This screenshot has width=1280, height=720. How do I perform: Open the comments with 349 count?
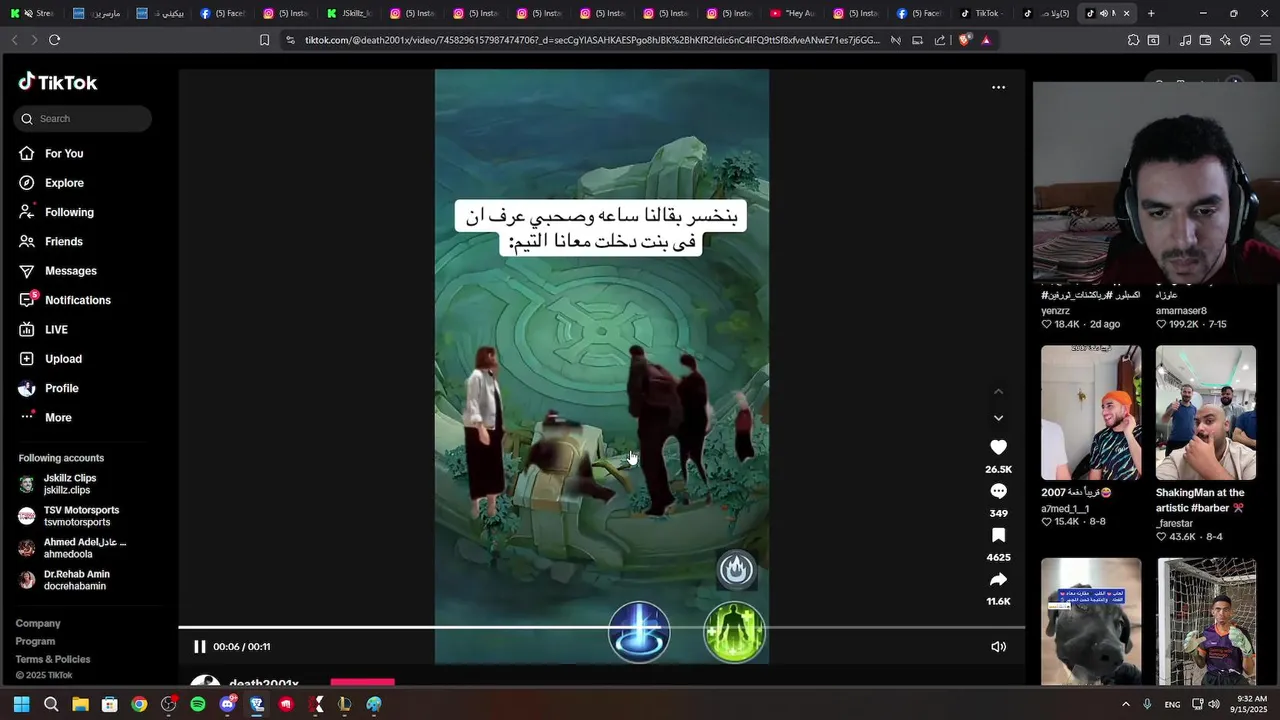(998, 491)
